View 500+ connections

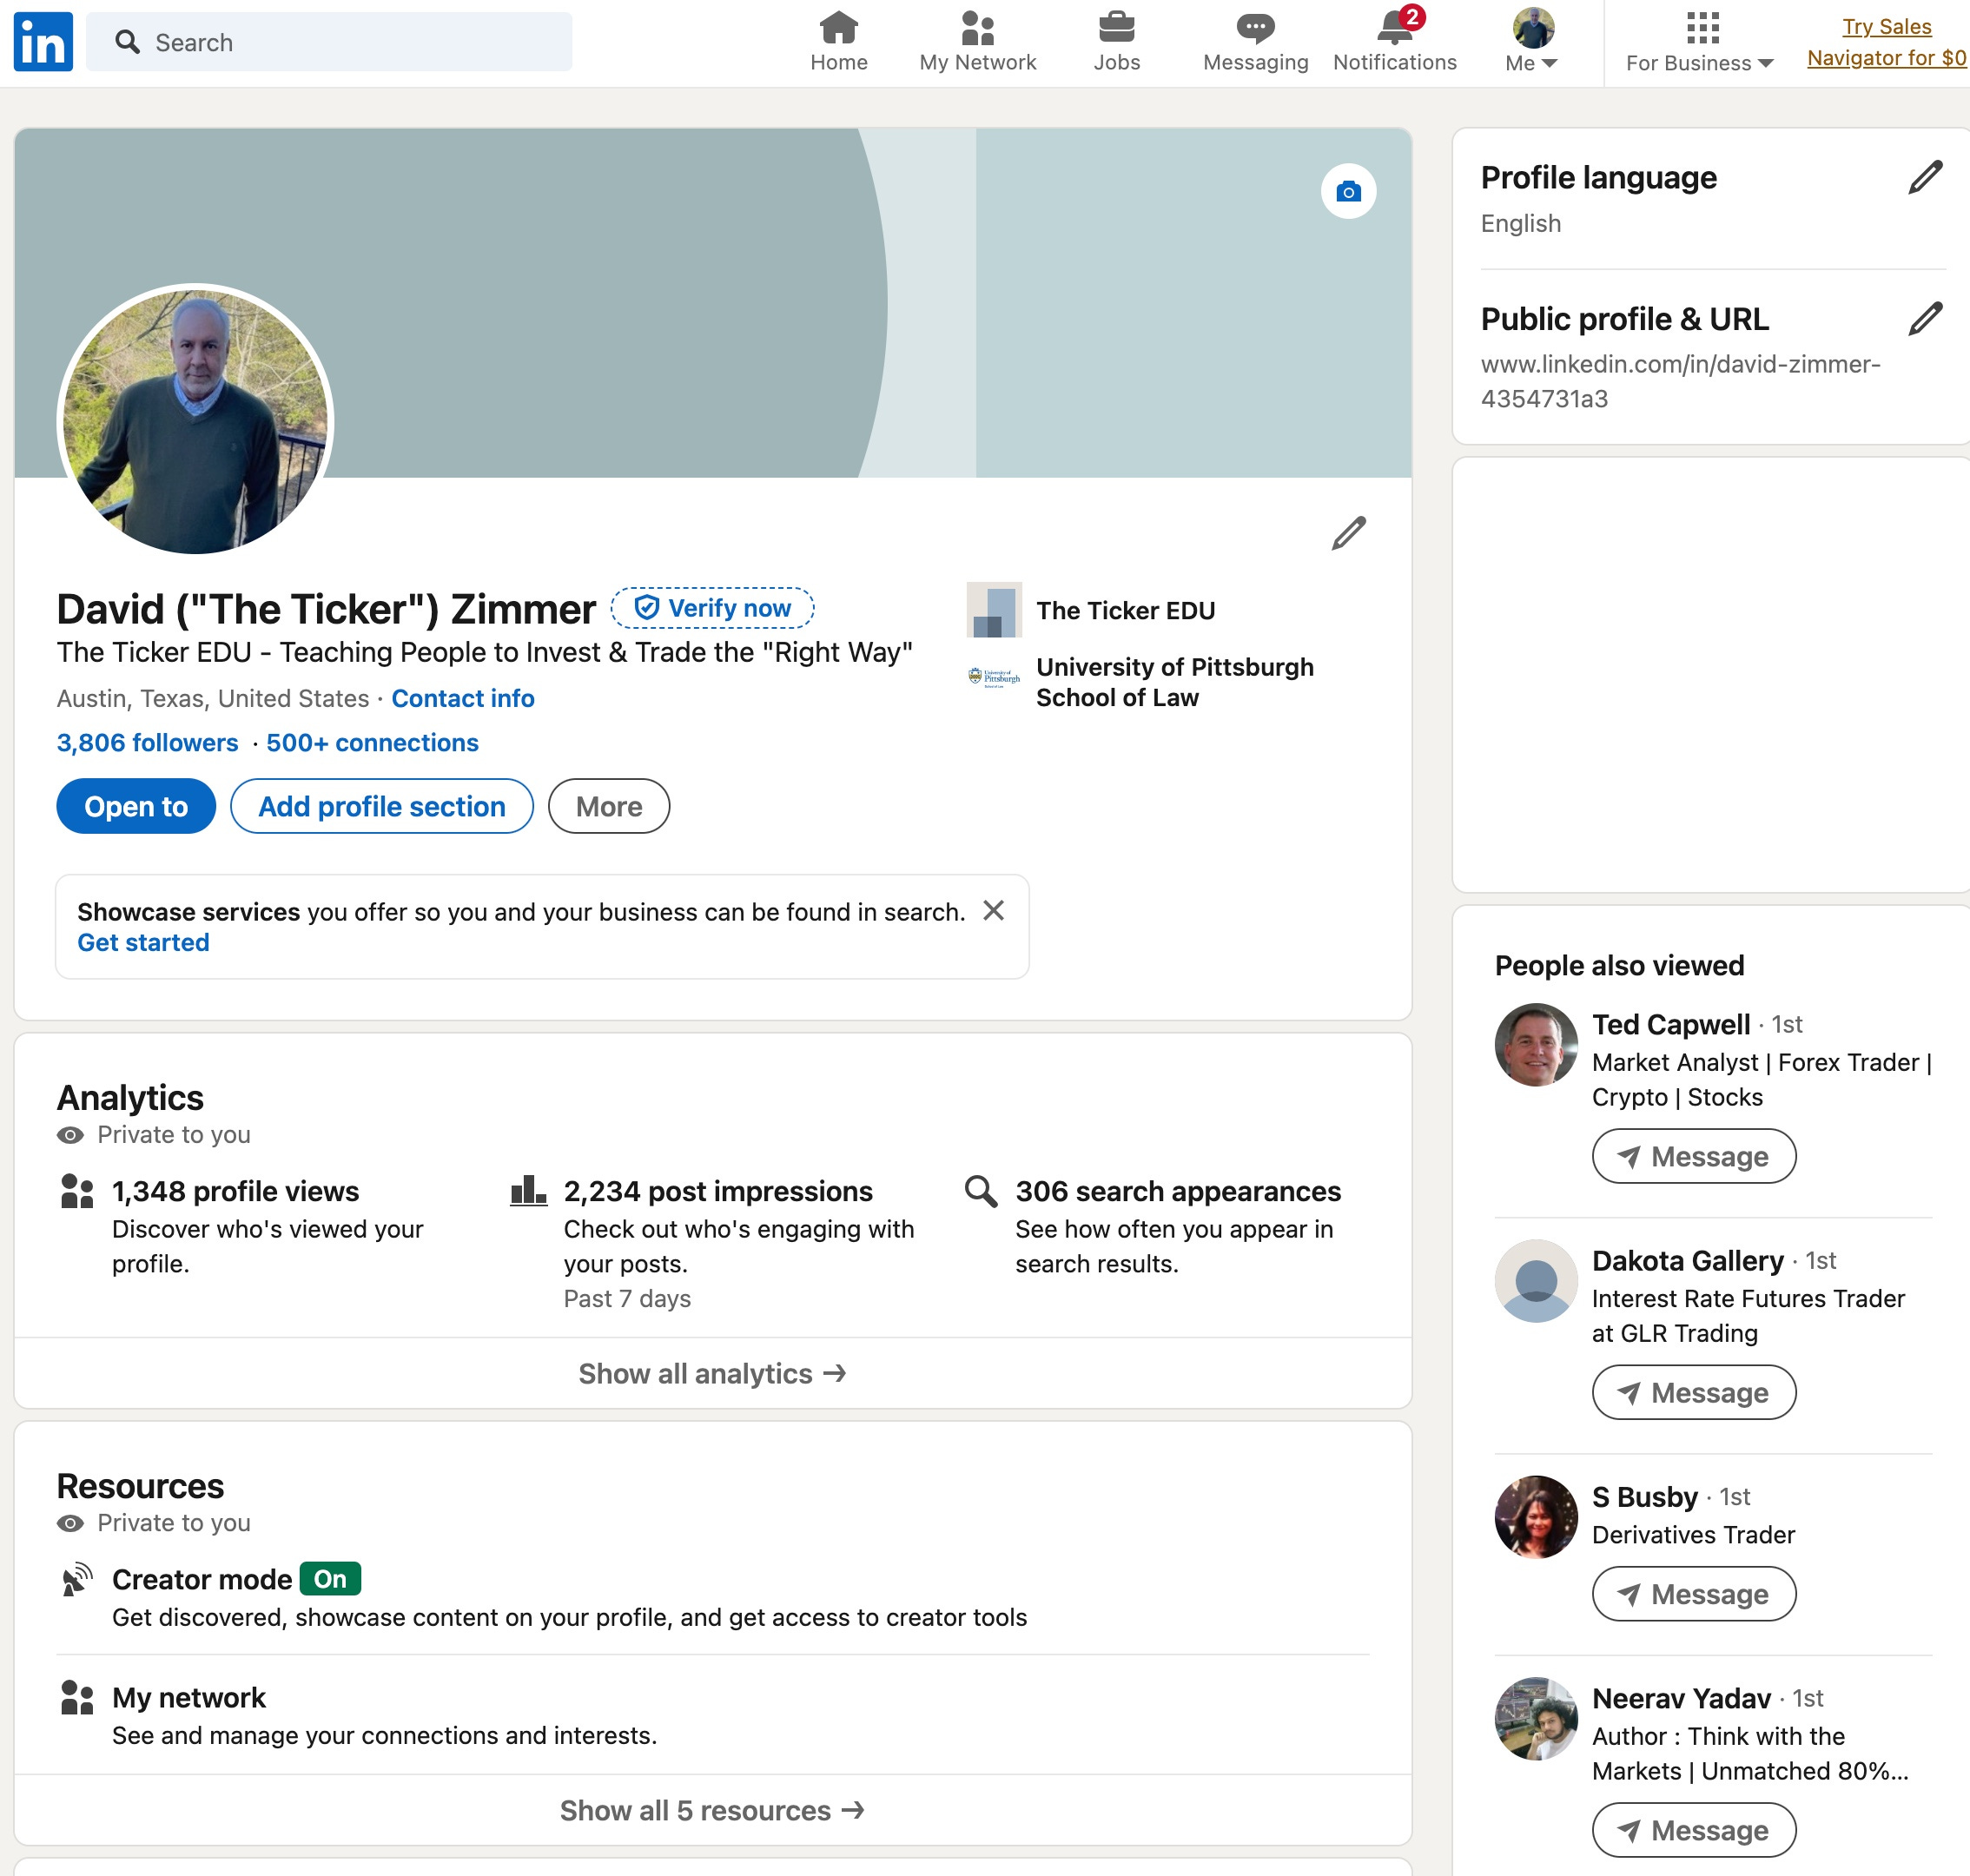[x=372, y=743]
